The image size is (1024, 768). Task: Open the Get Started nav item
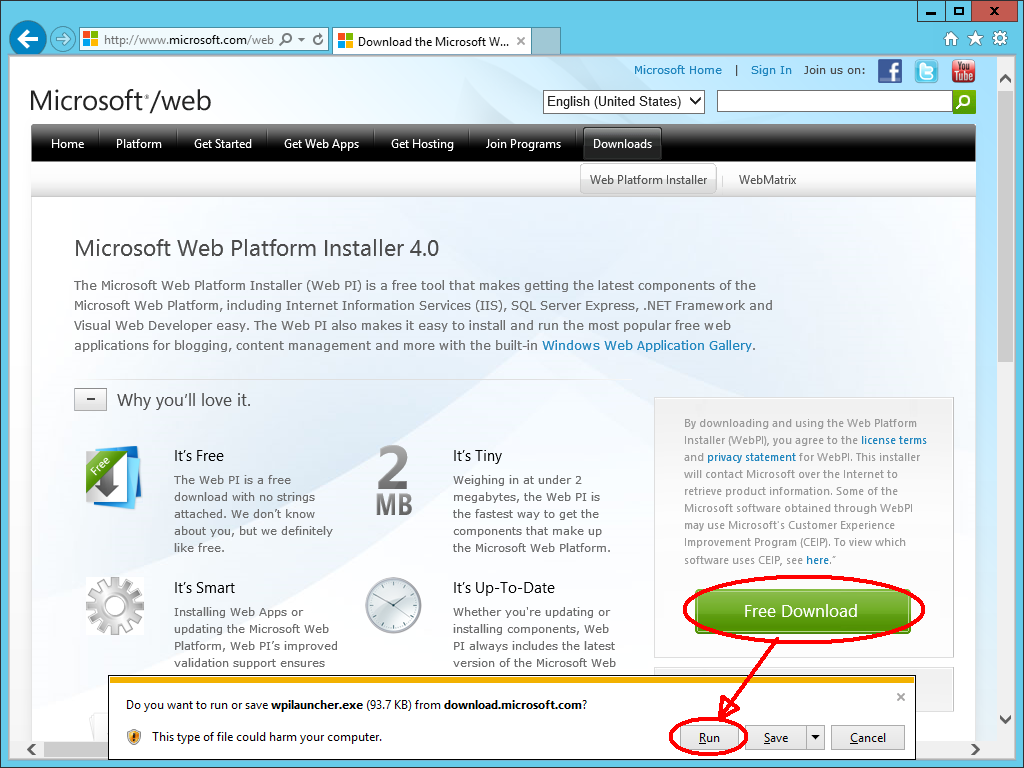[223, 144]
